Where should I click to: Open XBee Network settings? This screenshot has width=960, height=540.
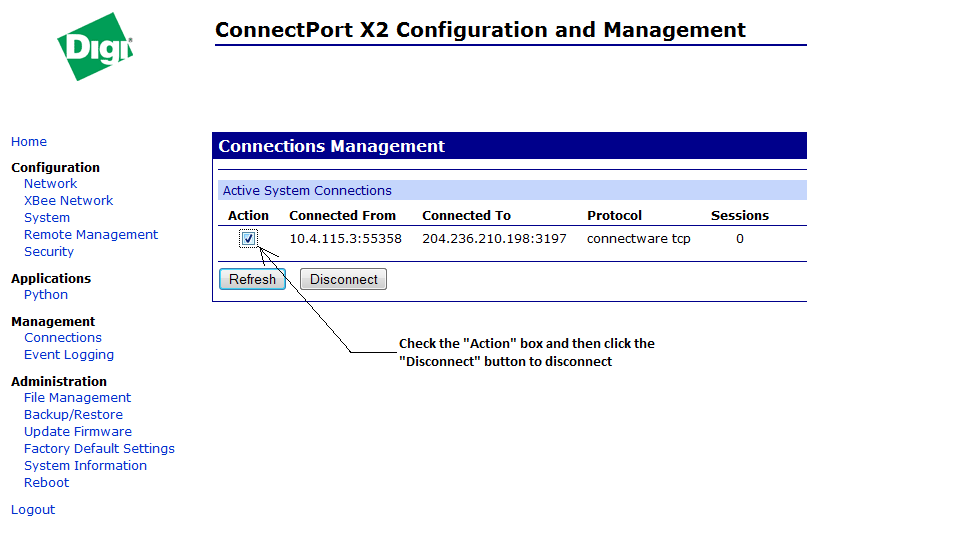pyautogui.click(x=68, y=201)
